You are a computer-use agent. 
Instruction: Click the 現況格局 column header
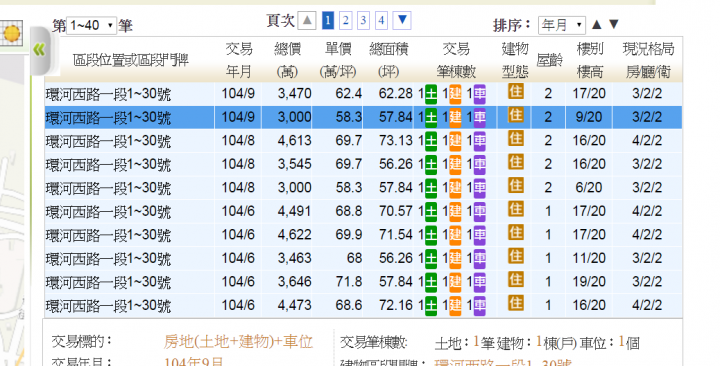pos(648,60)
